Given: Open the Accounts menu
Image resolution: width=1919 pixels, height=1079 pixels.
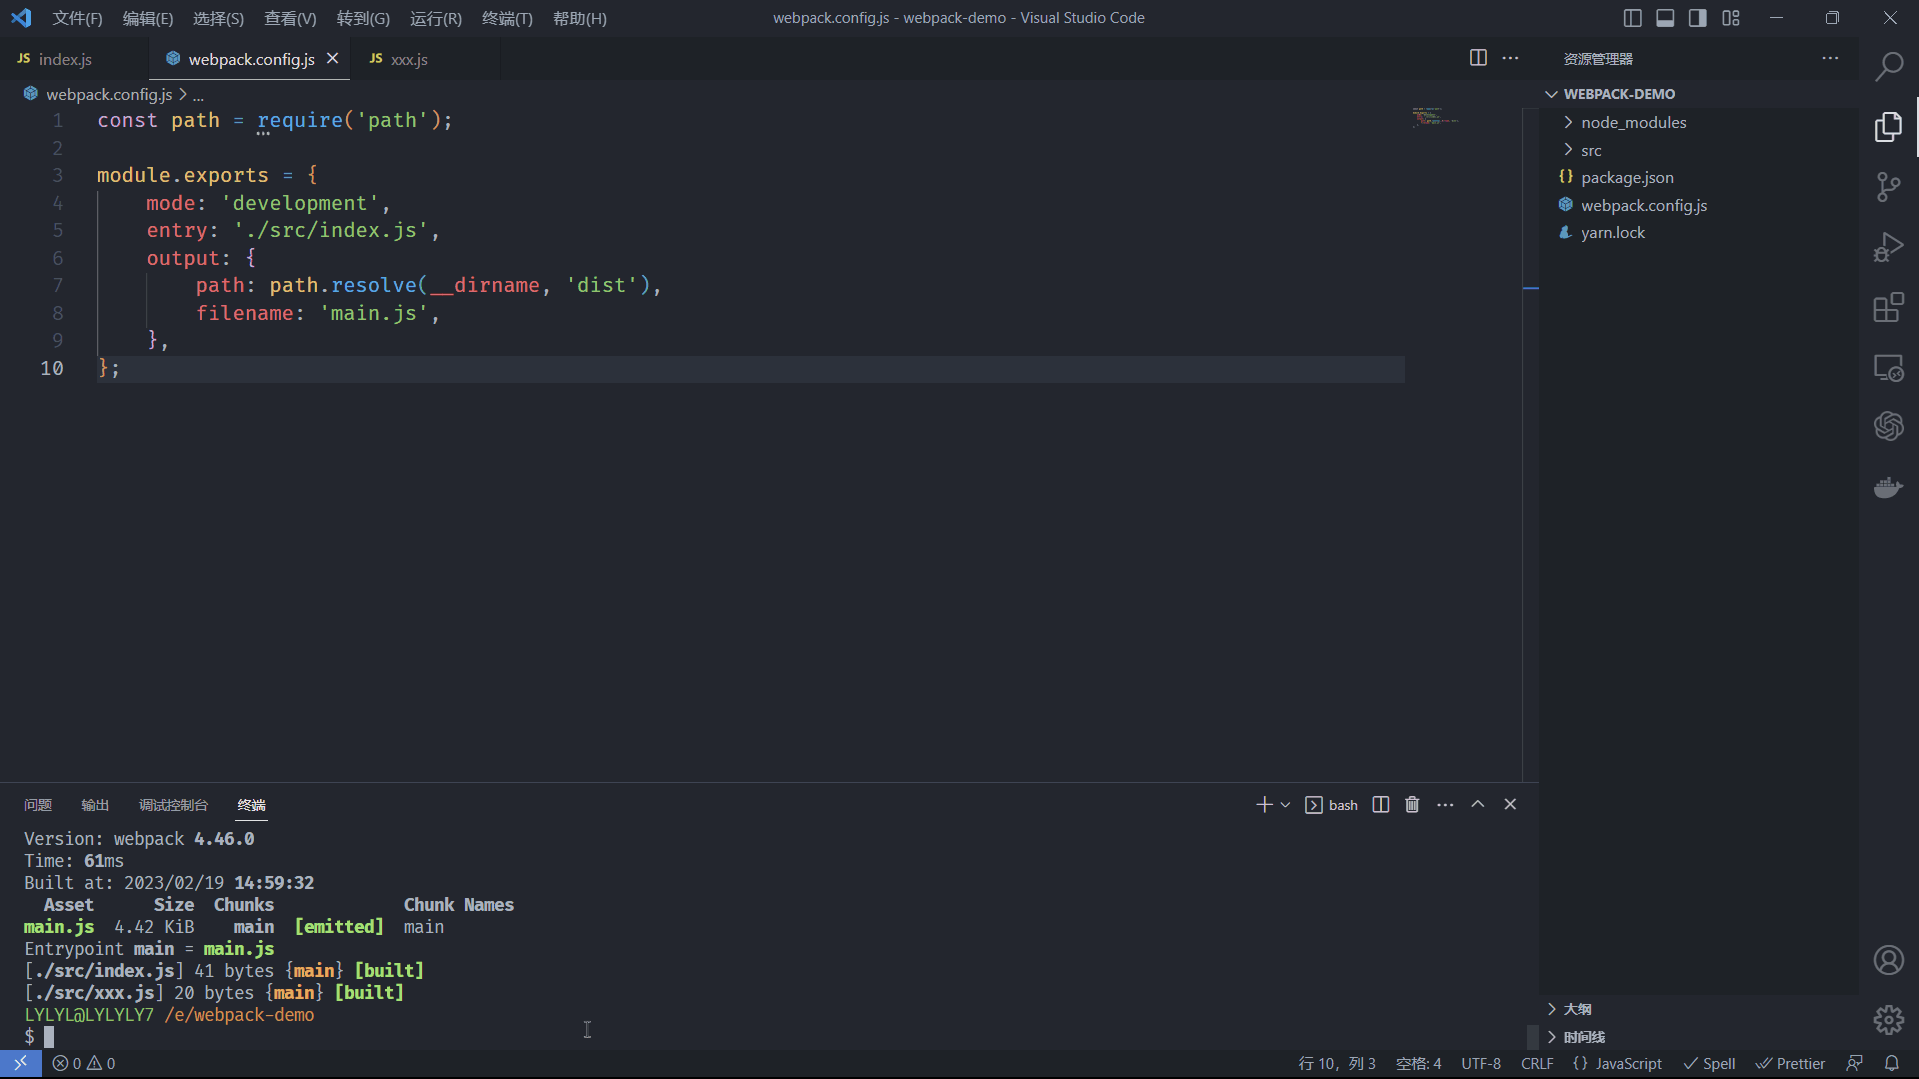Looking at the screenshot, I should pos(1888,960).
